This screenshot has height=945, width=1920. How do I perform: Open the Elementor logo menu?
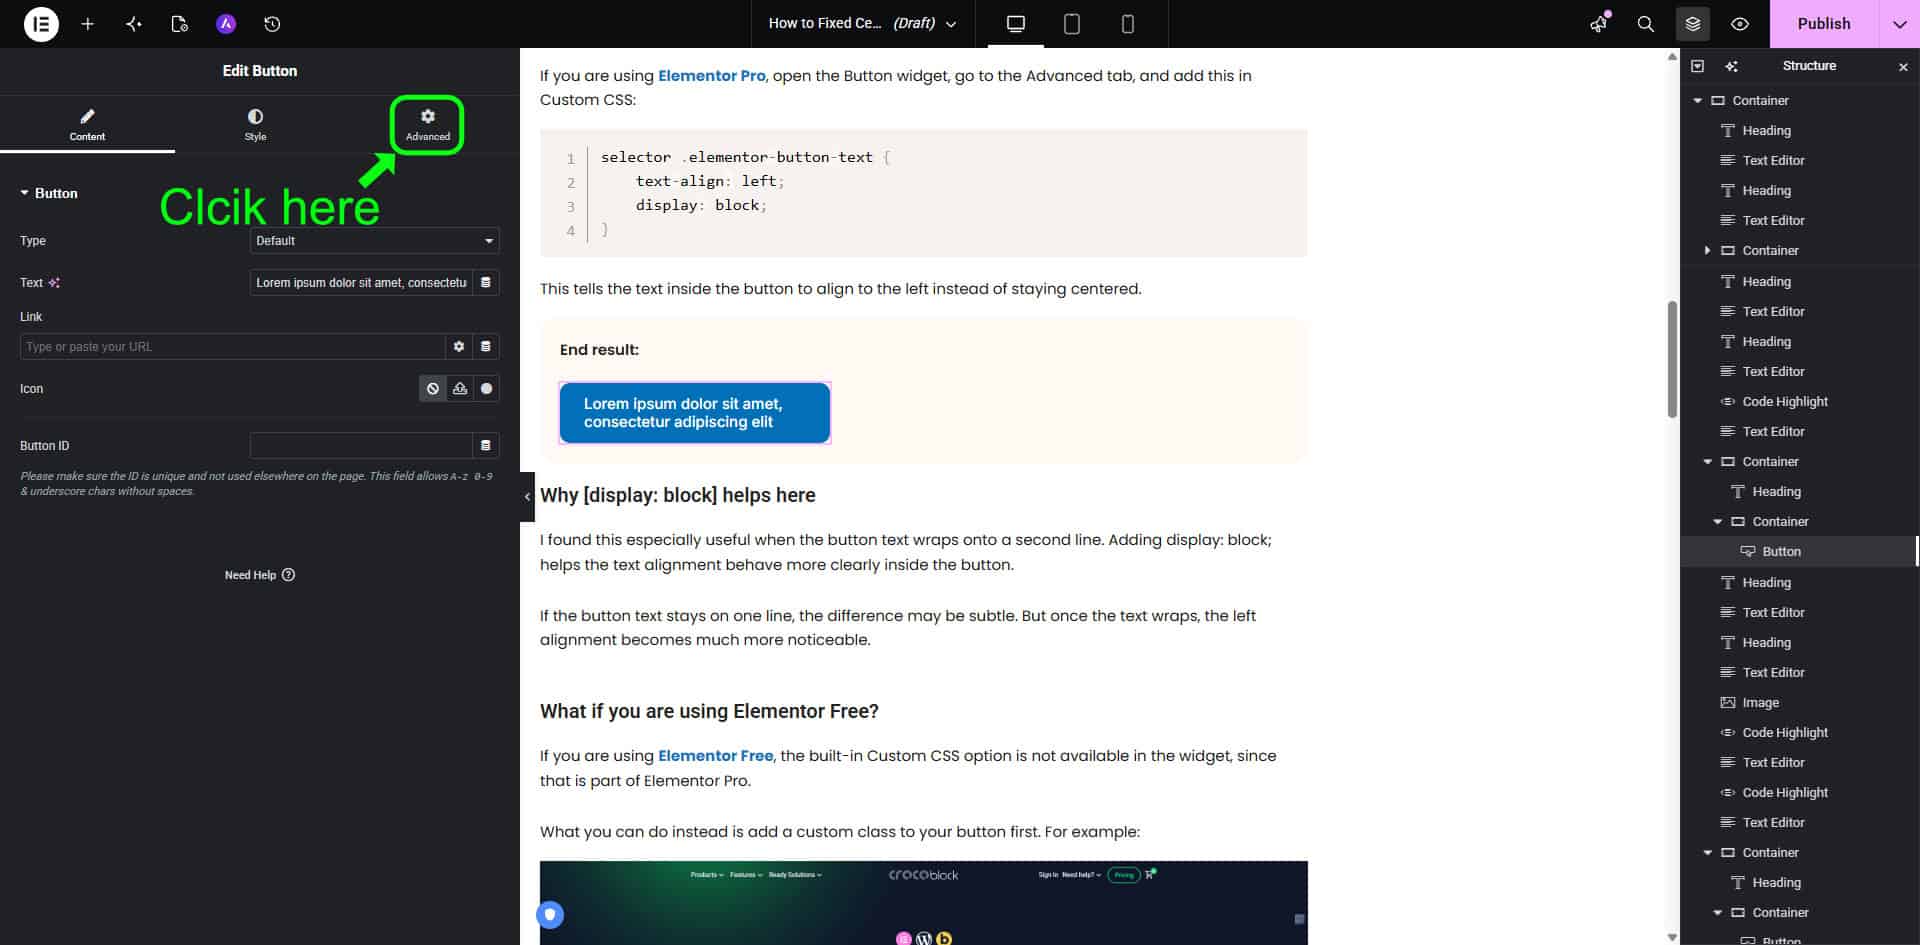pyautogui.click(x=41, y=24)
